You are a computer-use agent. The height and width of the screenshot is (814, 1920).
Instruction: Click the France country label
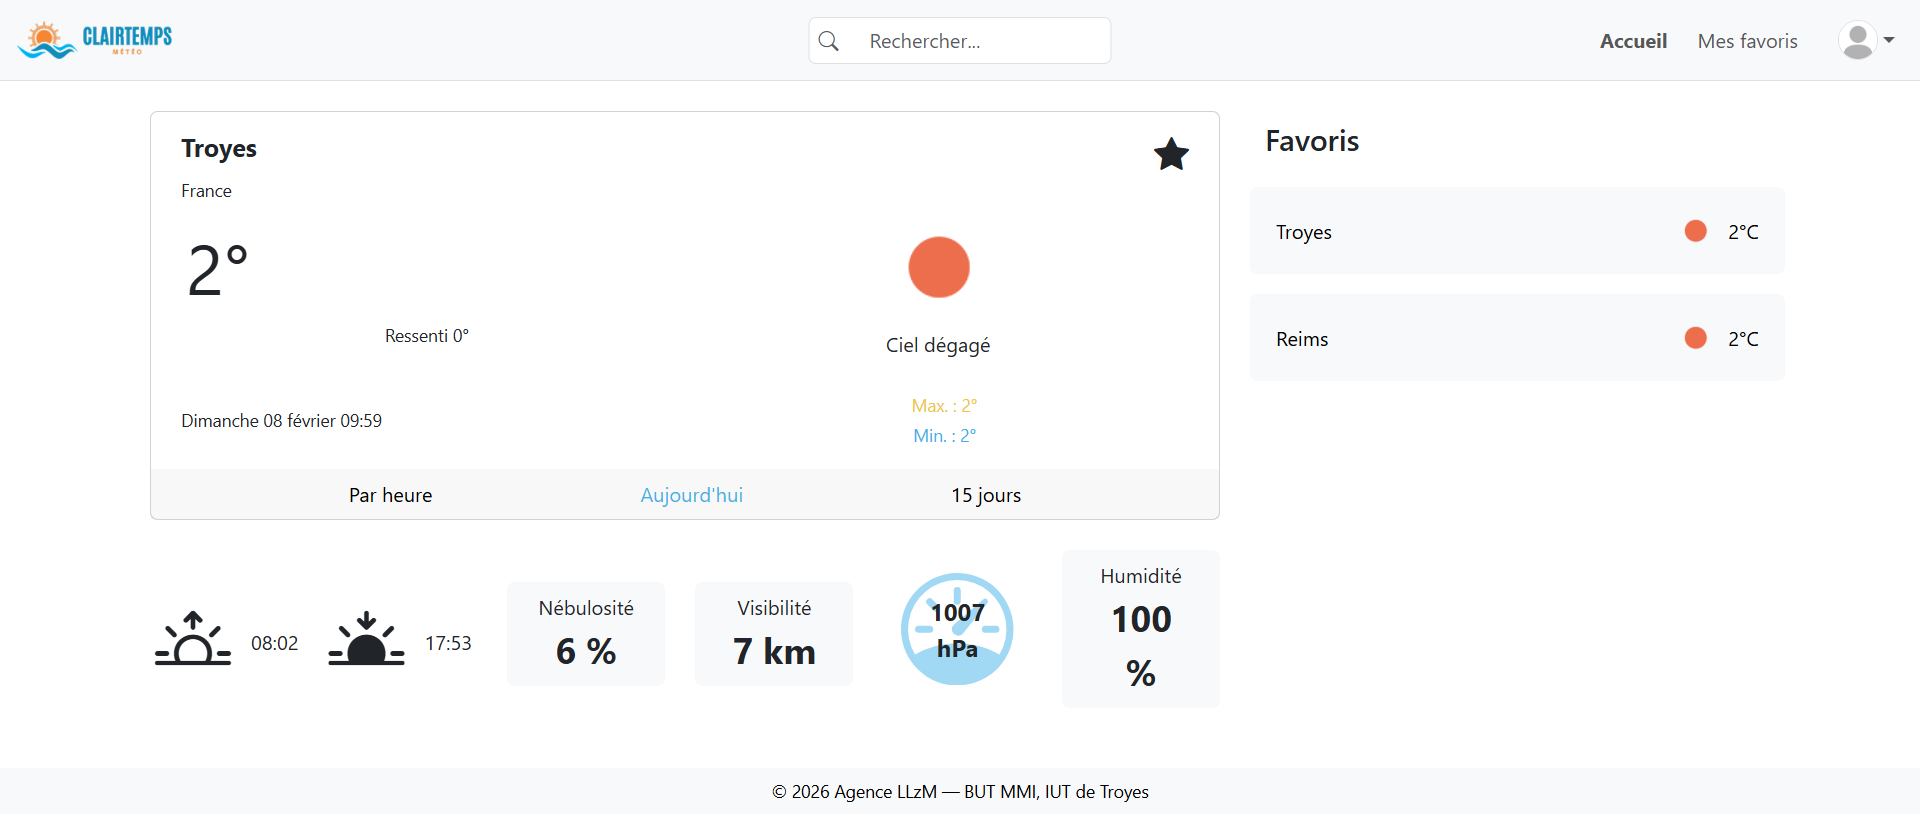[x=206, y=191]
